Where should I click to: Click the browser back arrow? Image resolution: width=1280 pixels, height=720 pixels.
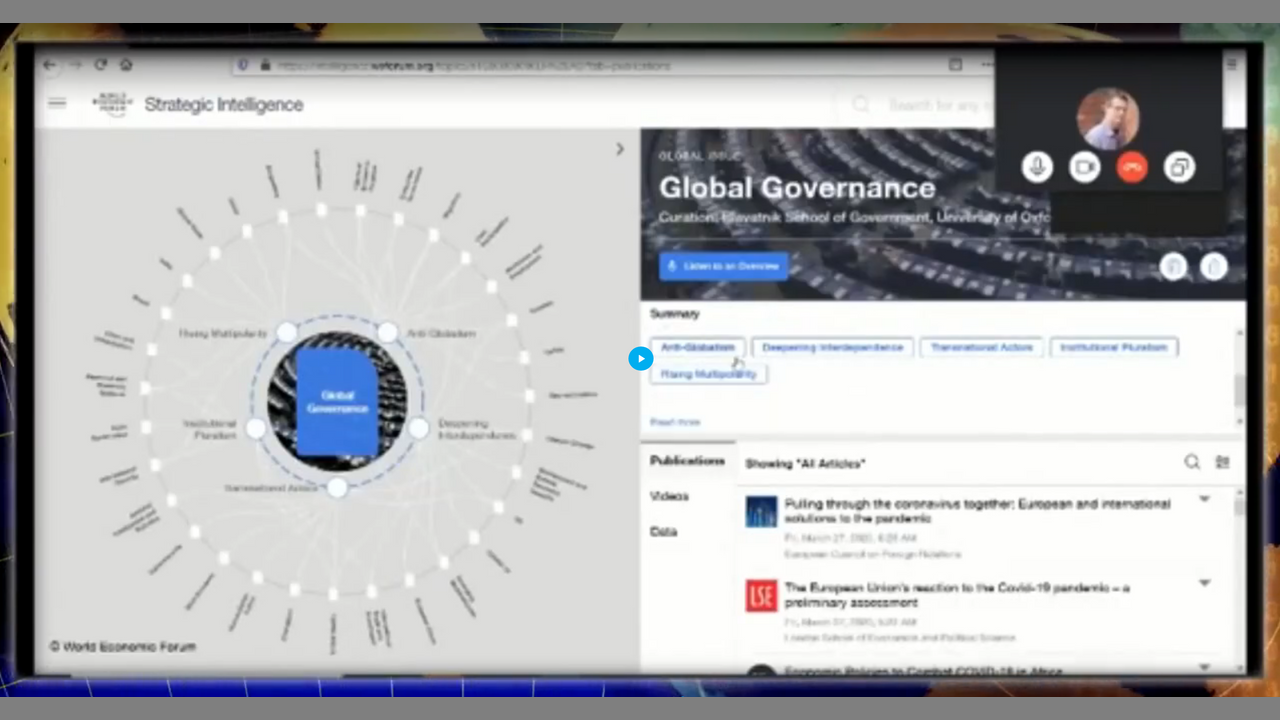pyautogui.click(x=49, y=65)
